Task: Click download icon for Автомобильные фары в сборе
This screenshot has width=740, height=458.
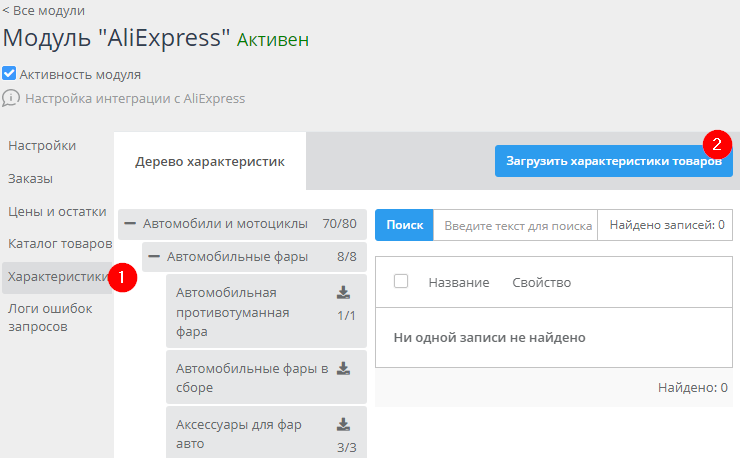Action: click(343, 368)
